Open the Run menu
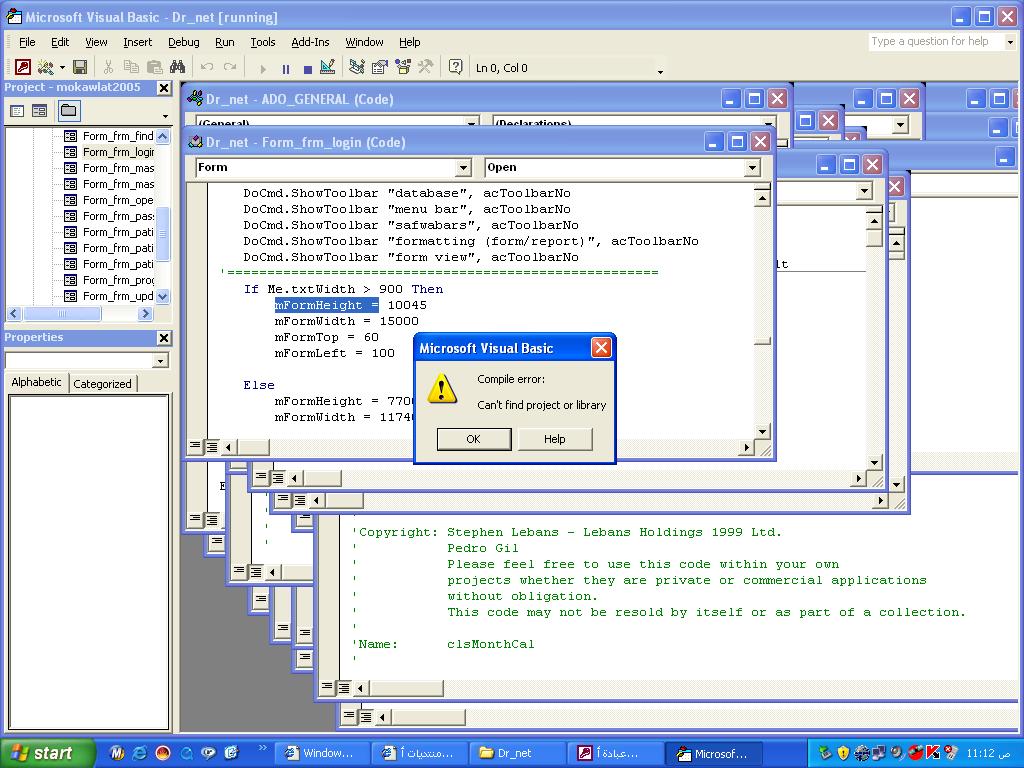The image size is (1024, 768). [225, 42]
